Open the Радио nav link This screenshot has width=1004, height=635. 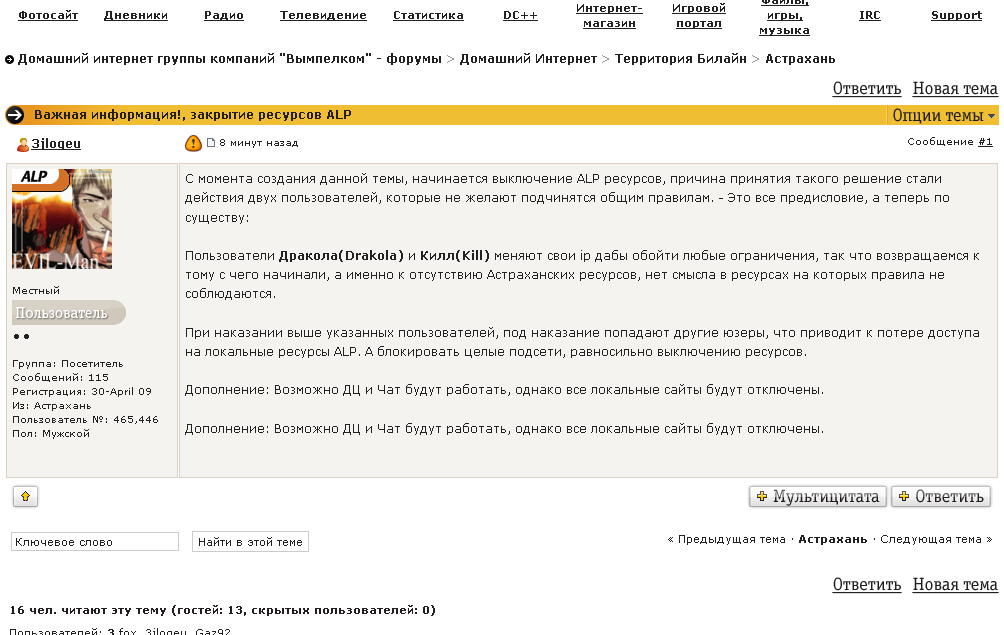[224, 15]
